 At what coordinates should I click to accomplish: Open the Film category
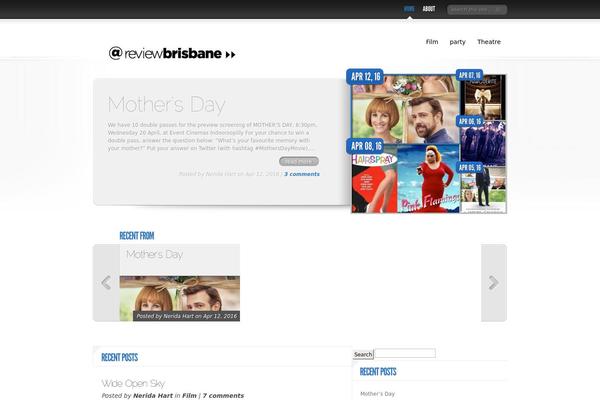pos(432,42)
